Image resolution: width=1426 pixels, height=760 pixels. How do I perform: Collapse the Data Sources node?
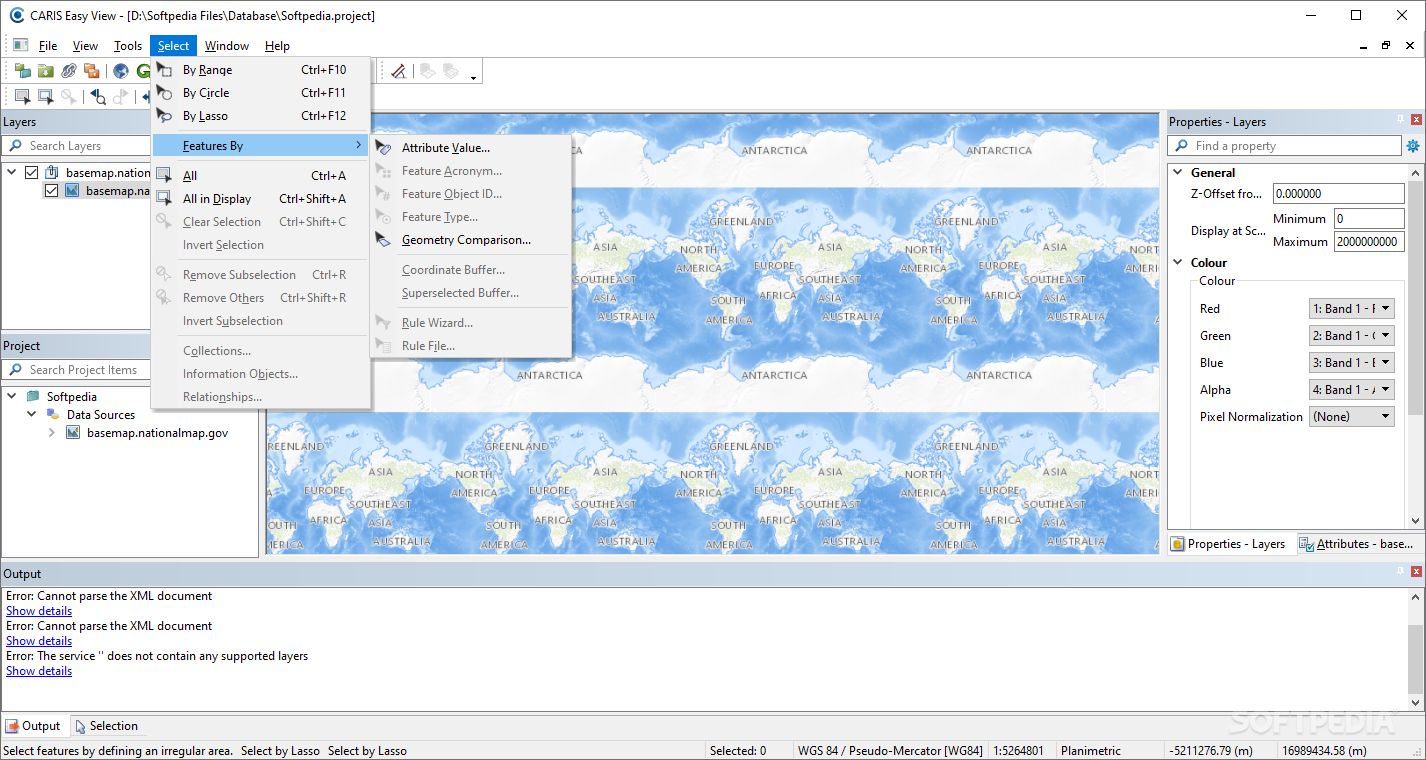(31, 415)
